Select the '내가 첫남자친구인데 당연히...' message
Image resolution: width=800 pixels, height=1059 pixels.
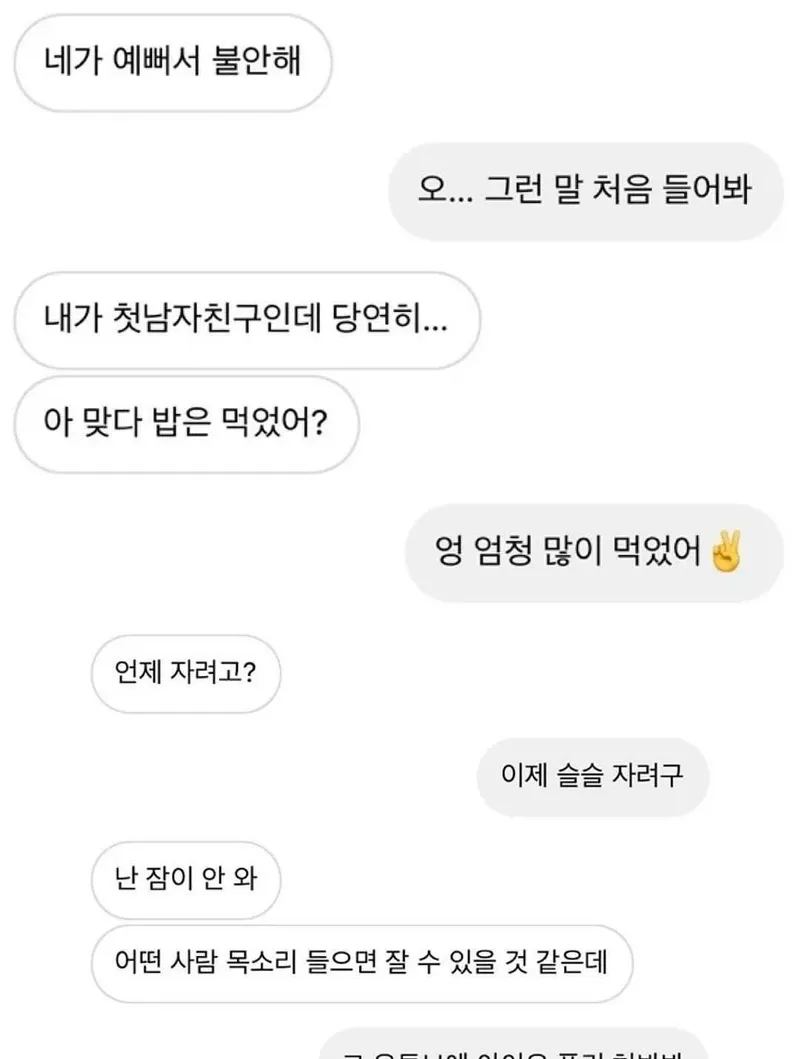247,320
